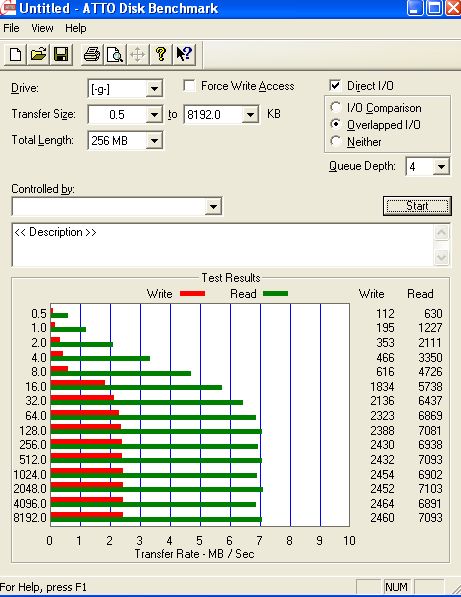
Task: Click the Description scrollbar down arrow
Action: 442,257
